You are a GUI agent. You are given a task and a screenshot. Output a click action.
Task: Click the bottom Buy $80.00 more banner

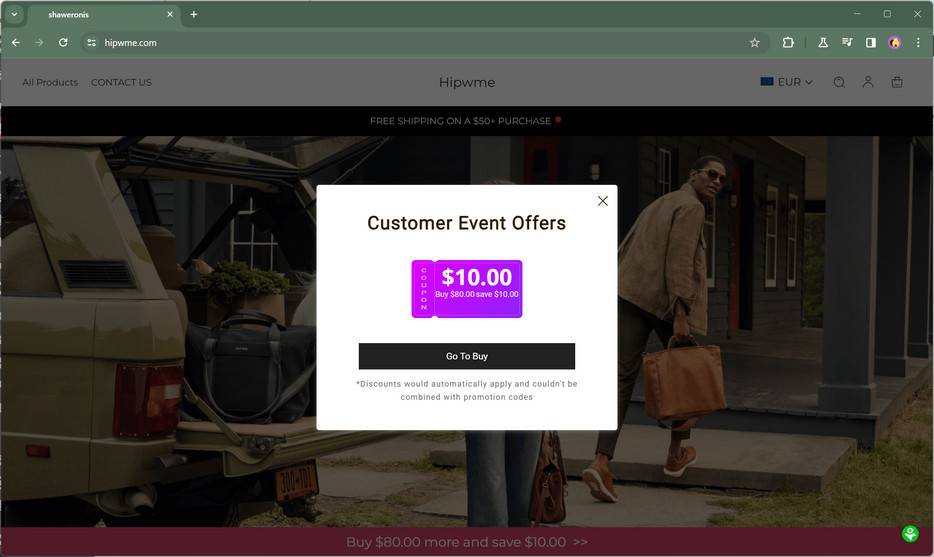pos(467,542)
